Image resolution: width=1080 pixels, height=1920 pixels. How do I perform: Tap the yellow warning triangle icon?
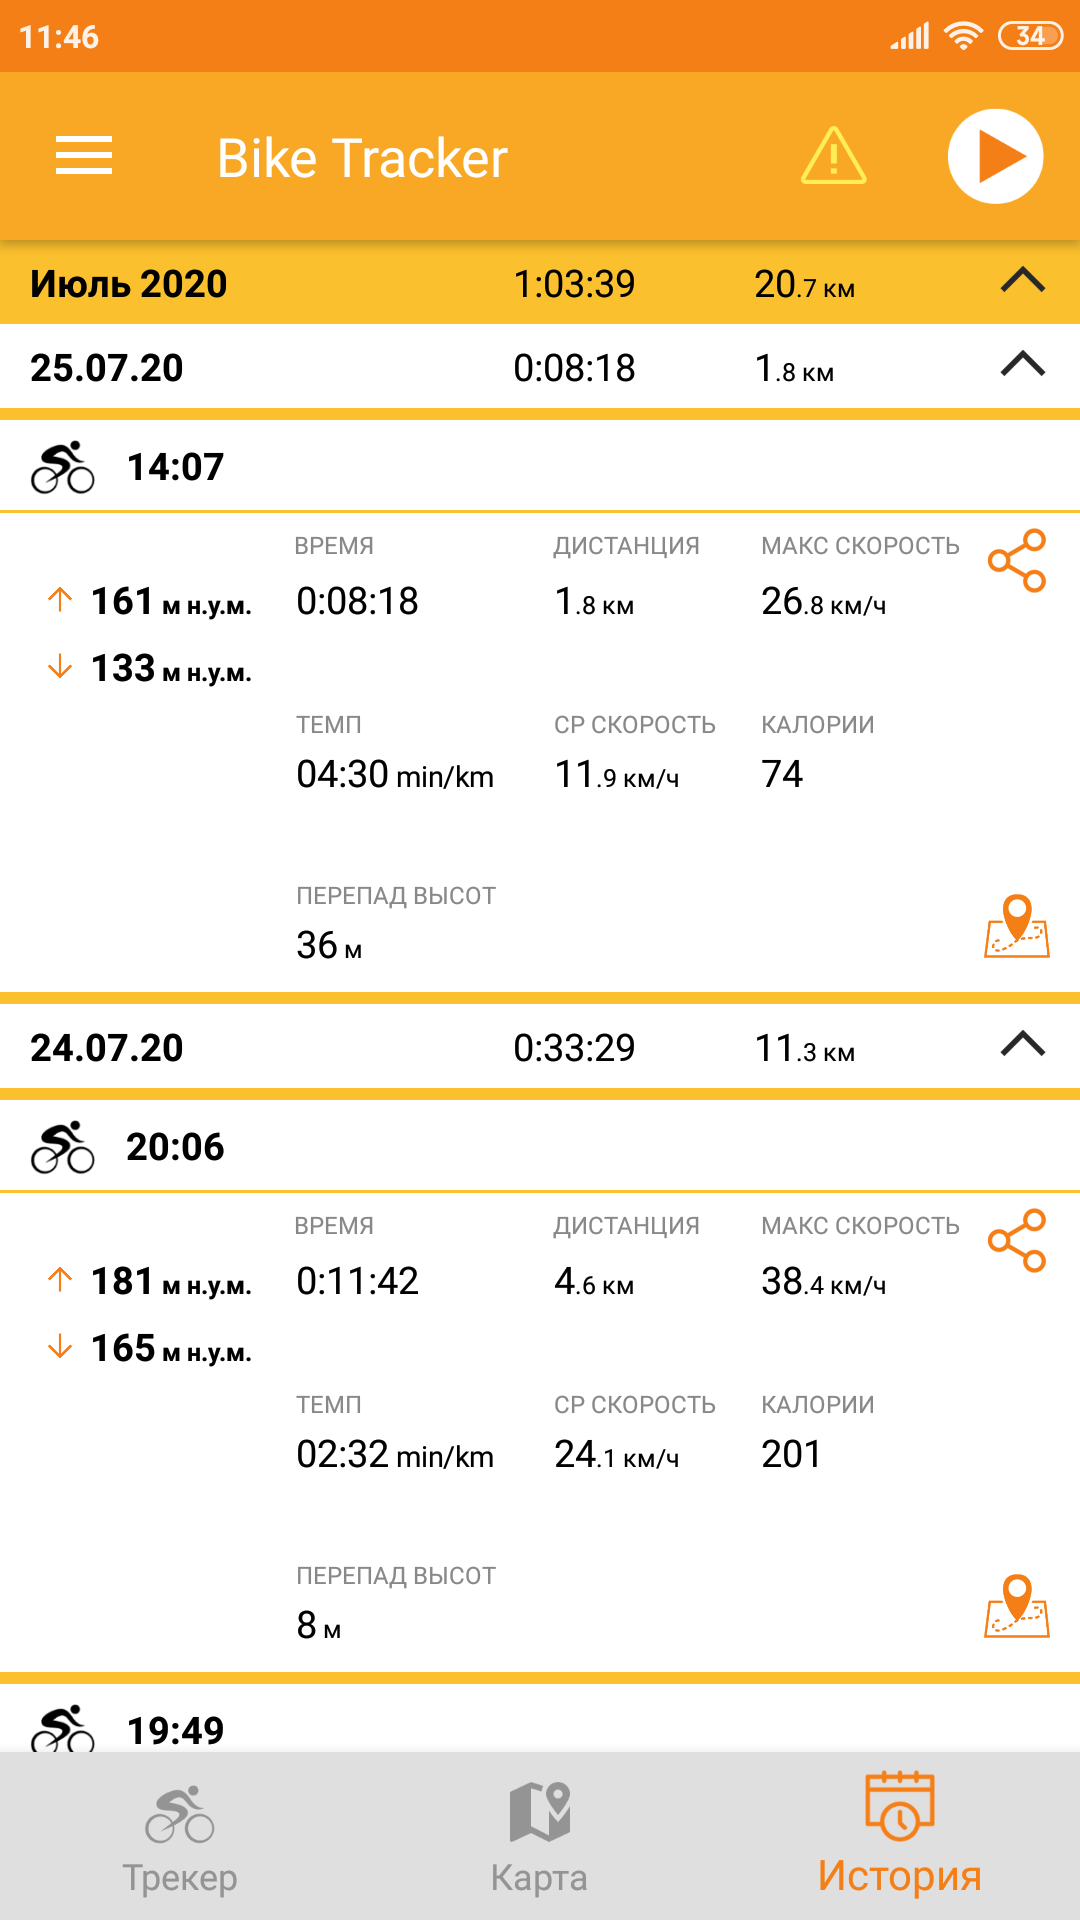tap(833, 156)
